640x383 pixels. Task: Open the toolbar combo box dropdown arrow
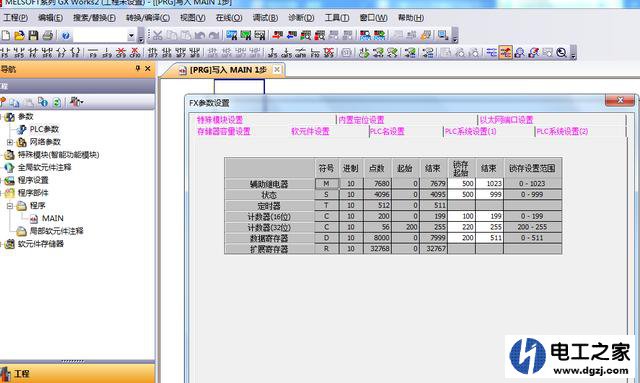(x=131, y=36)
